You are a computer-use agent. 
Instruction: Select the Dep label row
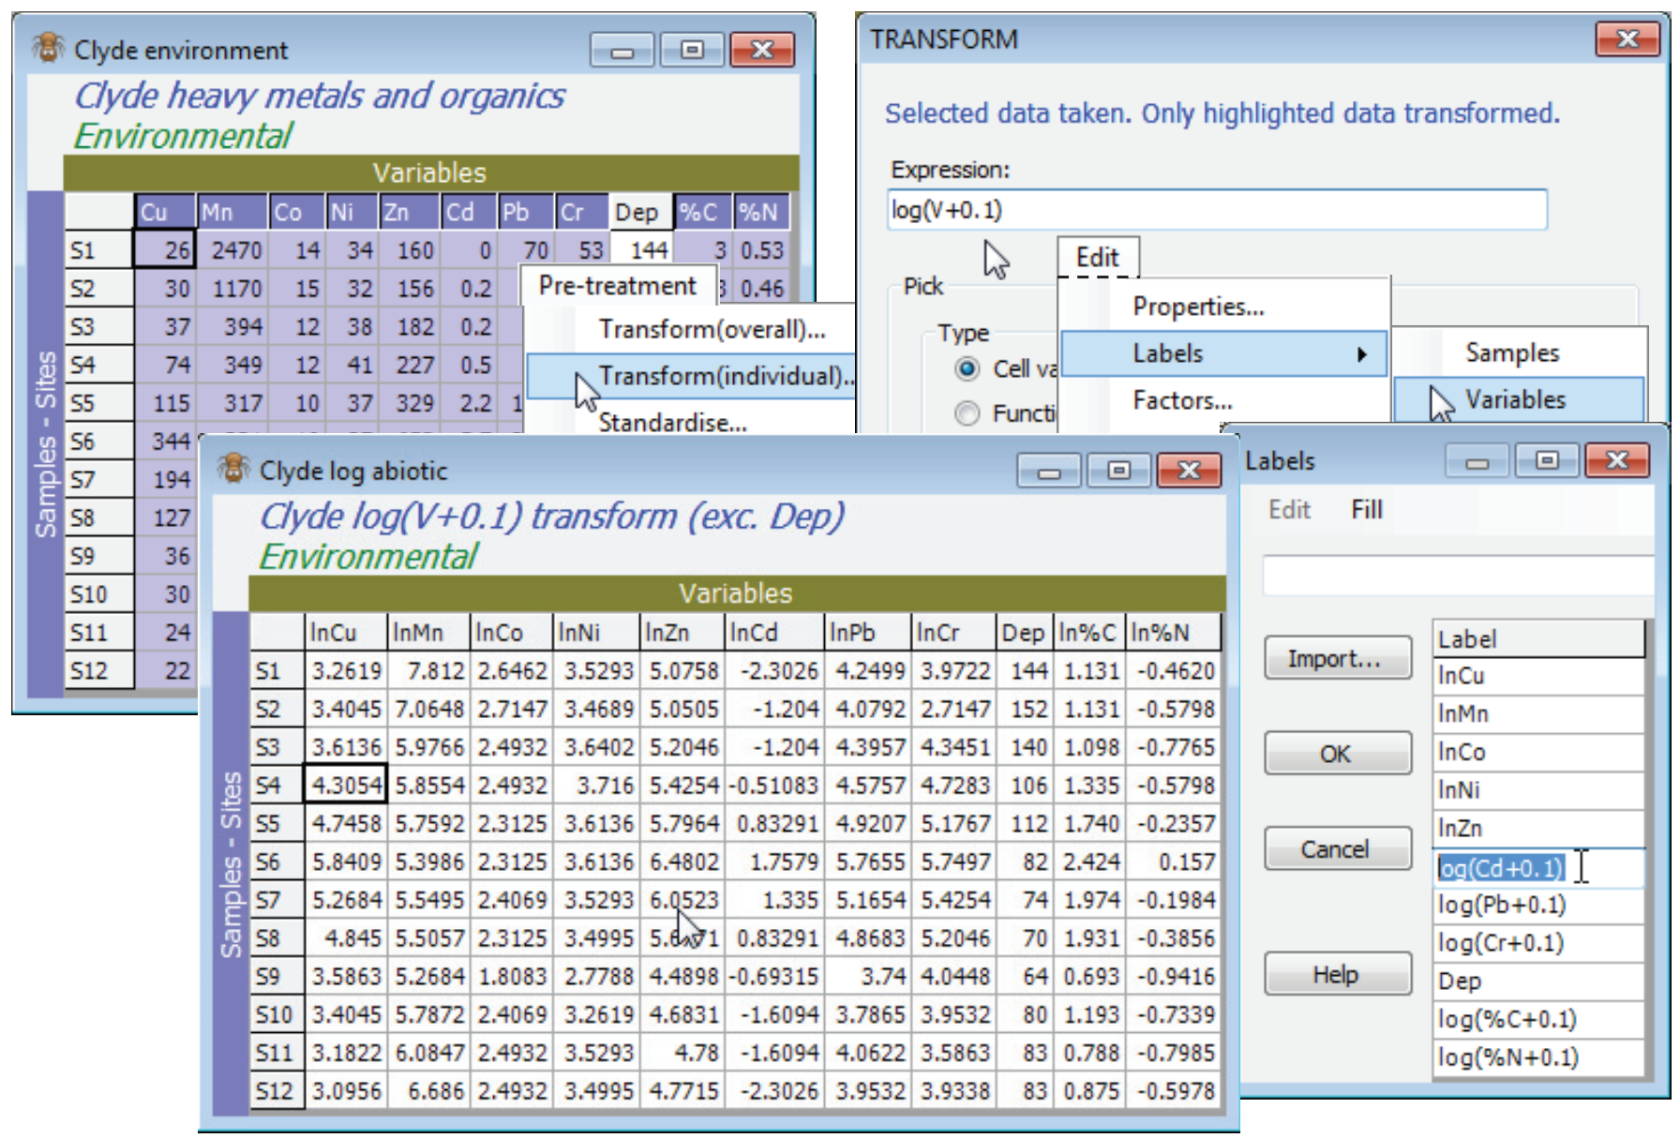coord(1539,981)
